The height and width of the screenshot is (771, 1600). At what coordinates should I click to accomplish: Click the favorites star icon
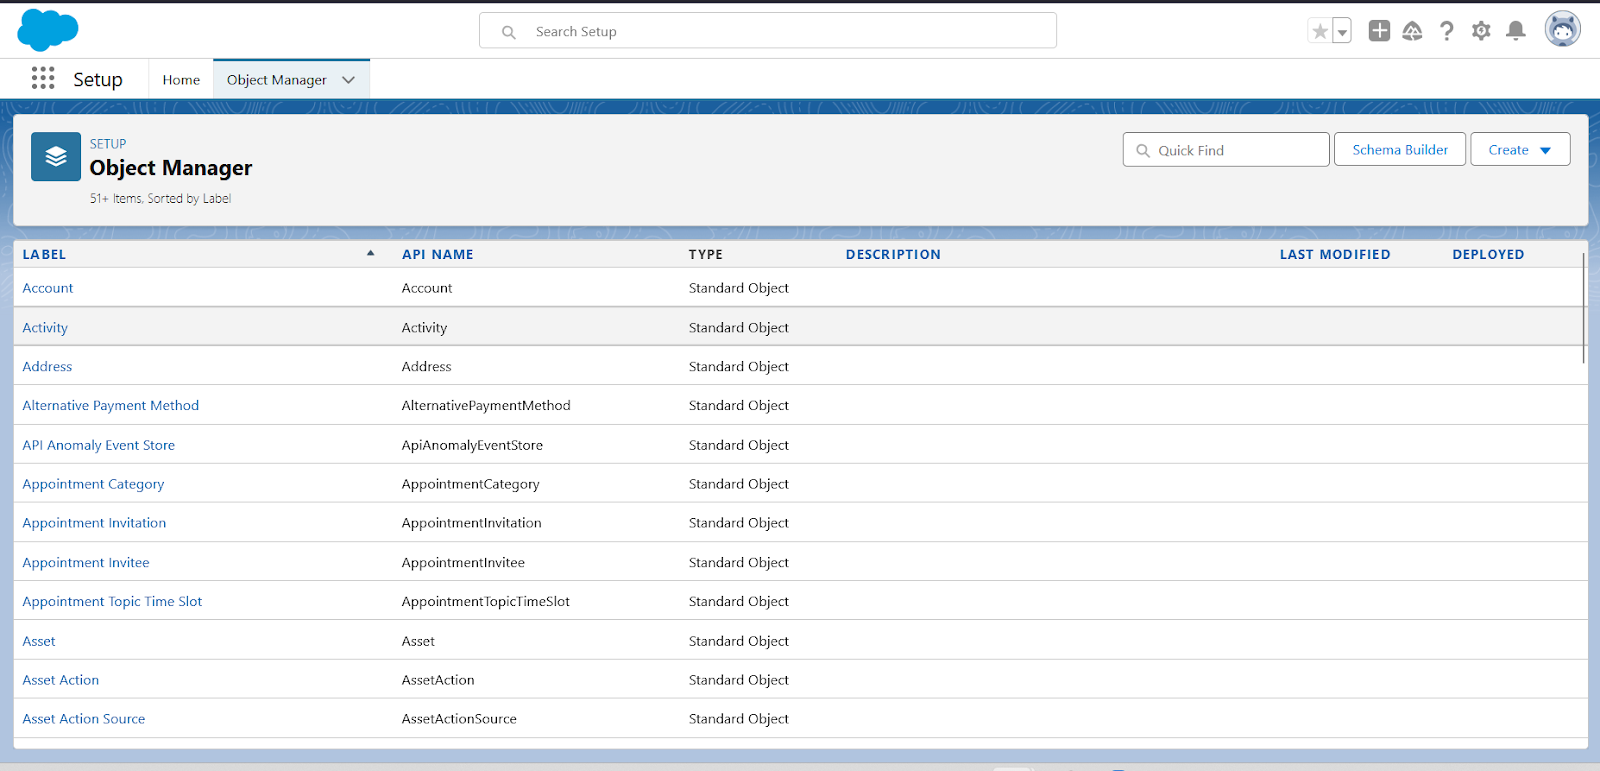click(1320, 31)
